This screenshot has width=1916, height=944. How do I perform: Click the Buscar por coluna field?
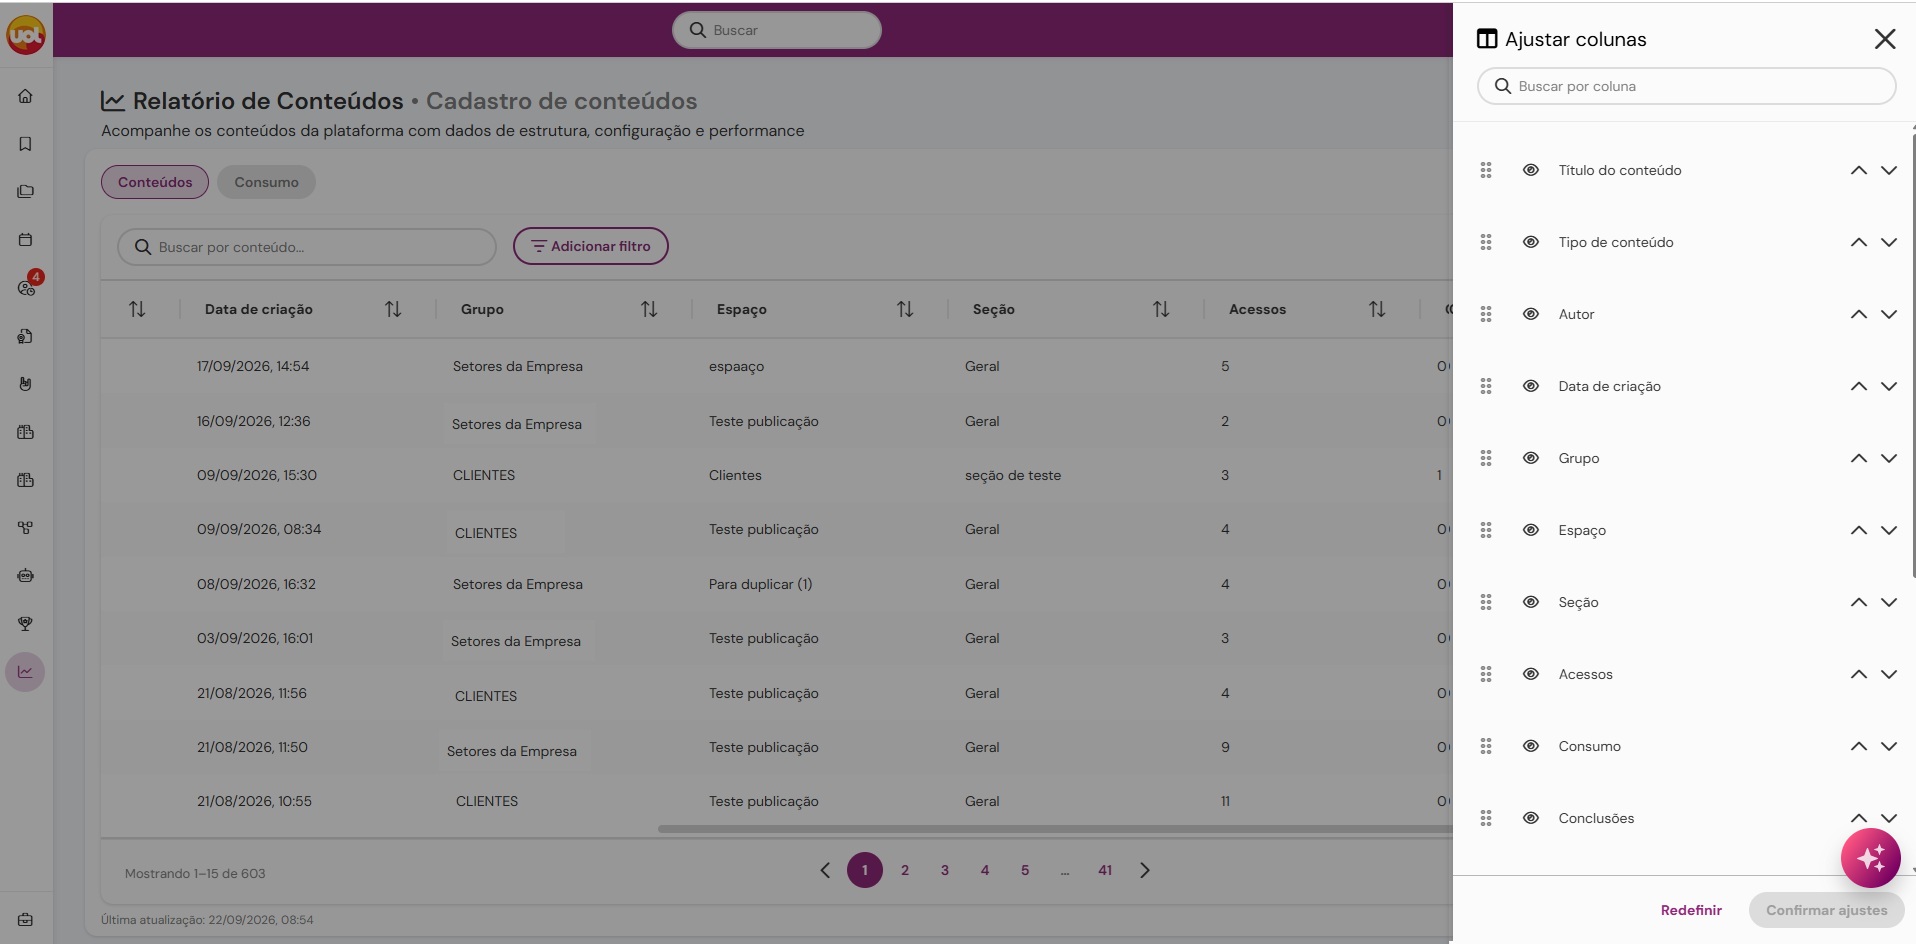1686,86
